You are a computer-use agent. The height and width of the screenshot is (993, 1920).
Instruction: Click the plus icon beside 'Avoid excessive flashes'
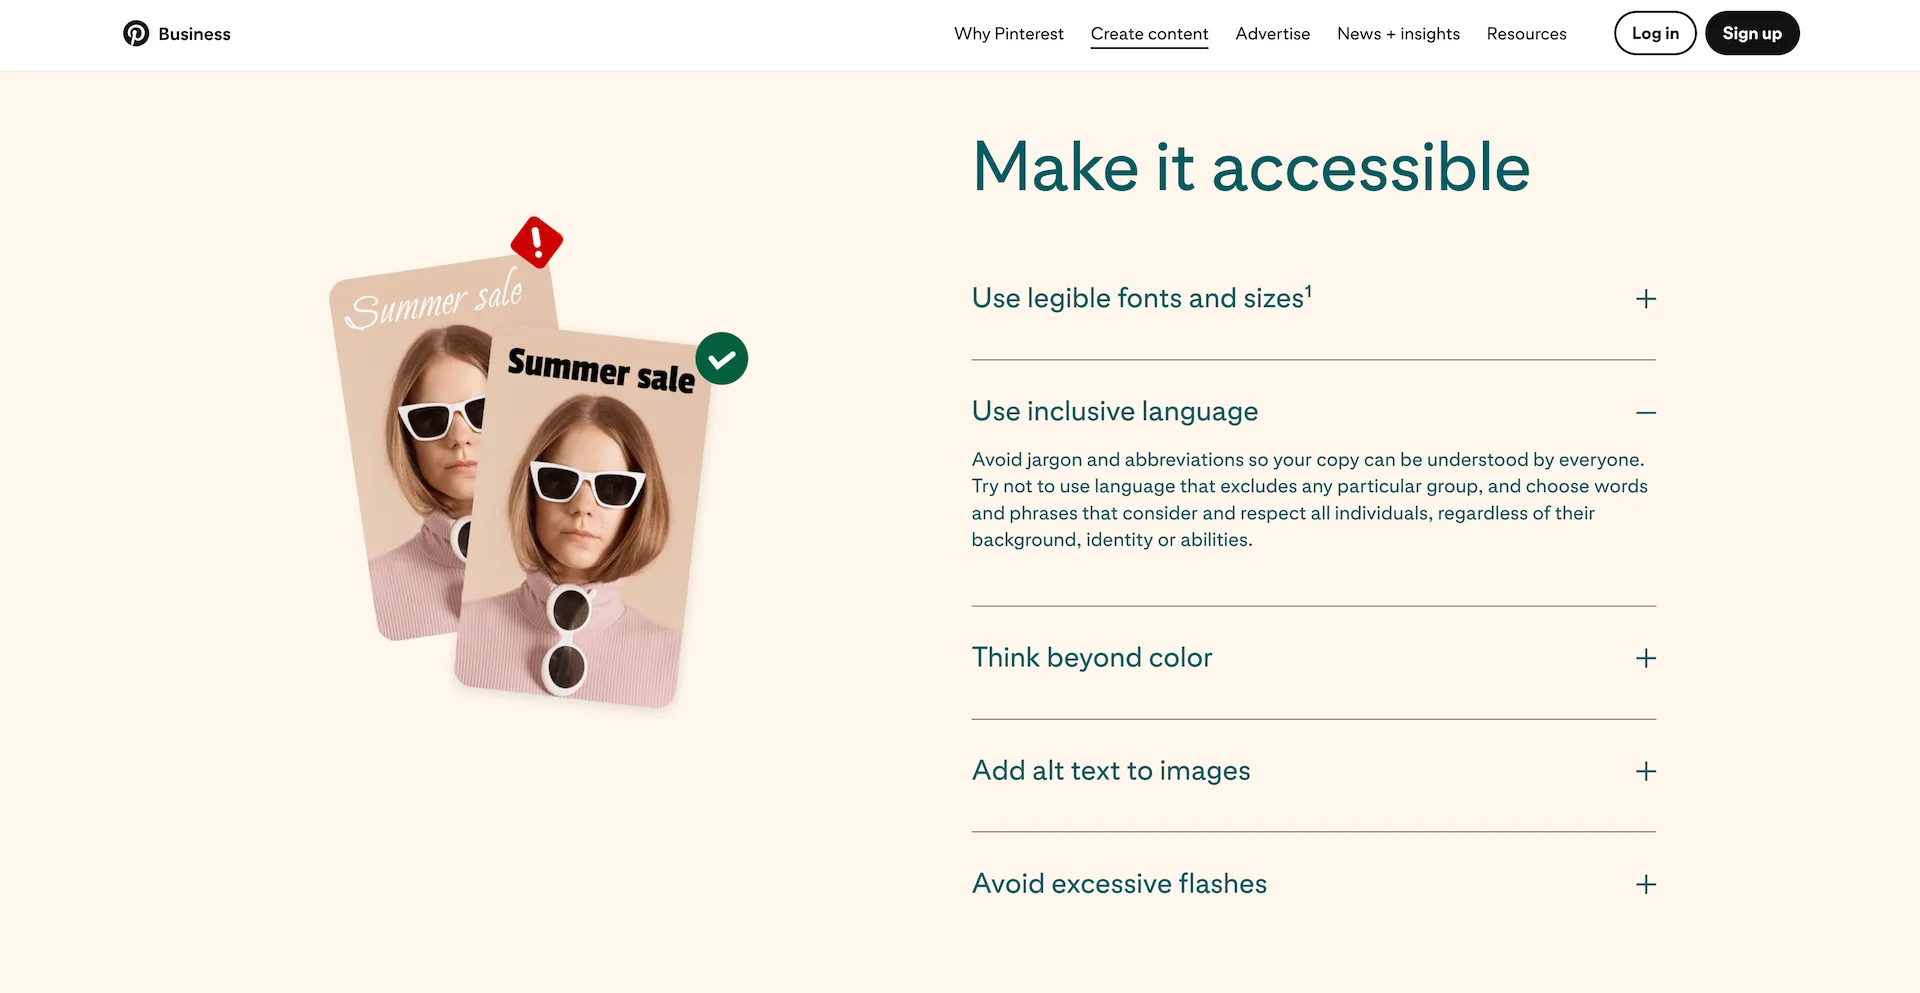[1645, 884]
